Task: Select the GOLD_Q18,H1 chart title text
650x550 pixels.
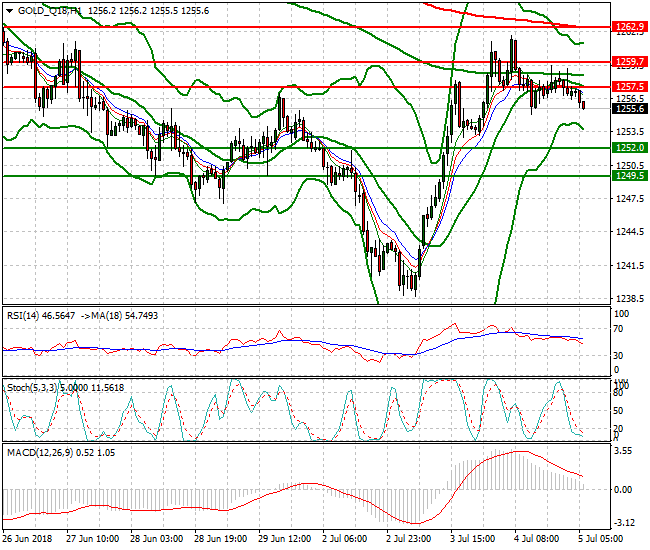Action: coord(50,11)
